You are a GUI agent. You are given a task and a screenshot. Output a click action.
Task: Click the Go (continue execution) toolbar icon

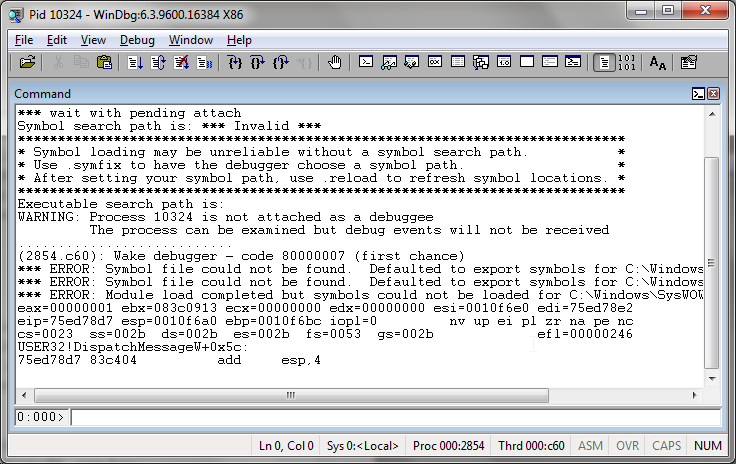[x=135, y=62]
